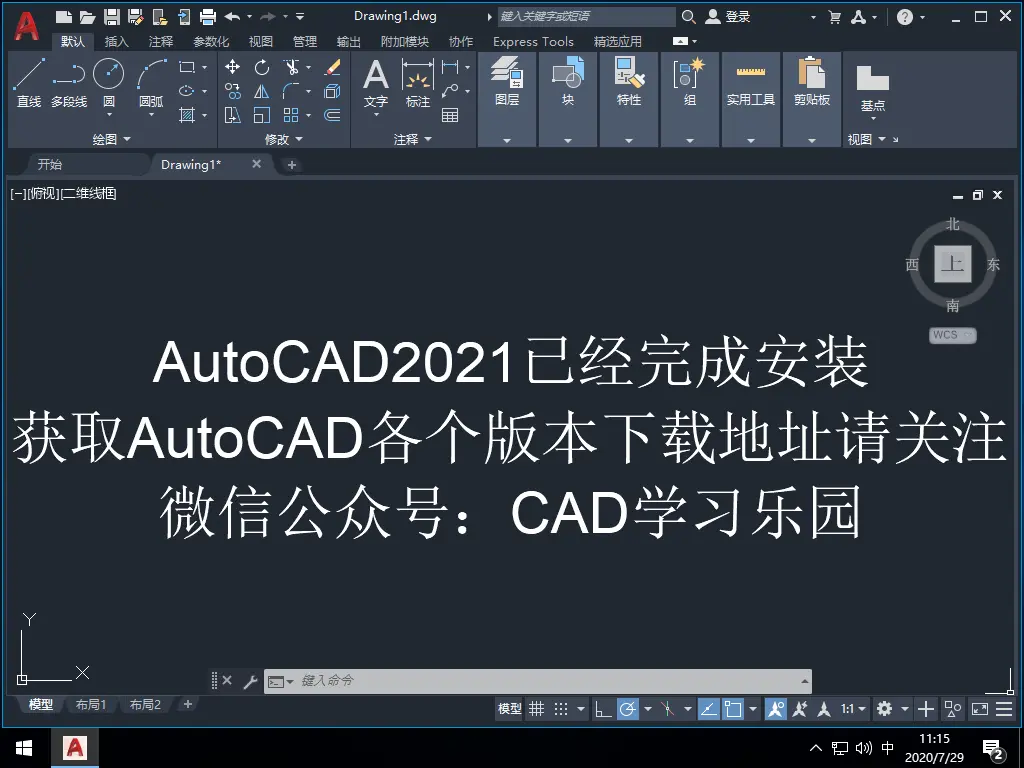Switch to the Parametric (参数化) ribbon tab
1024x768 pixels.
click(211, 42)
